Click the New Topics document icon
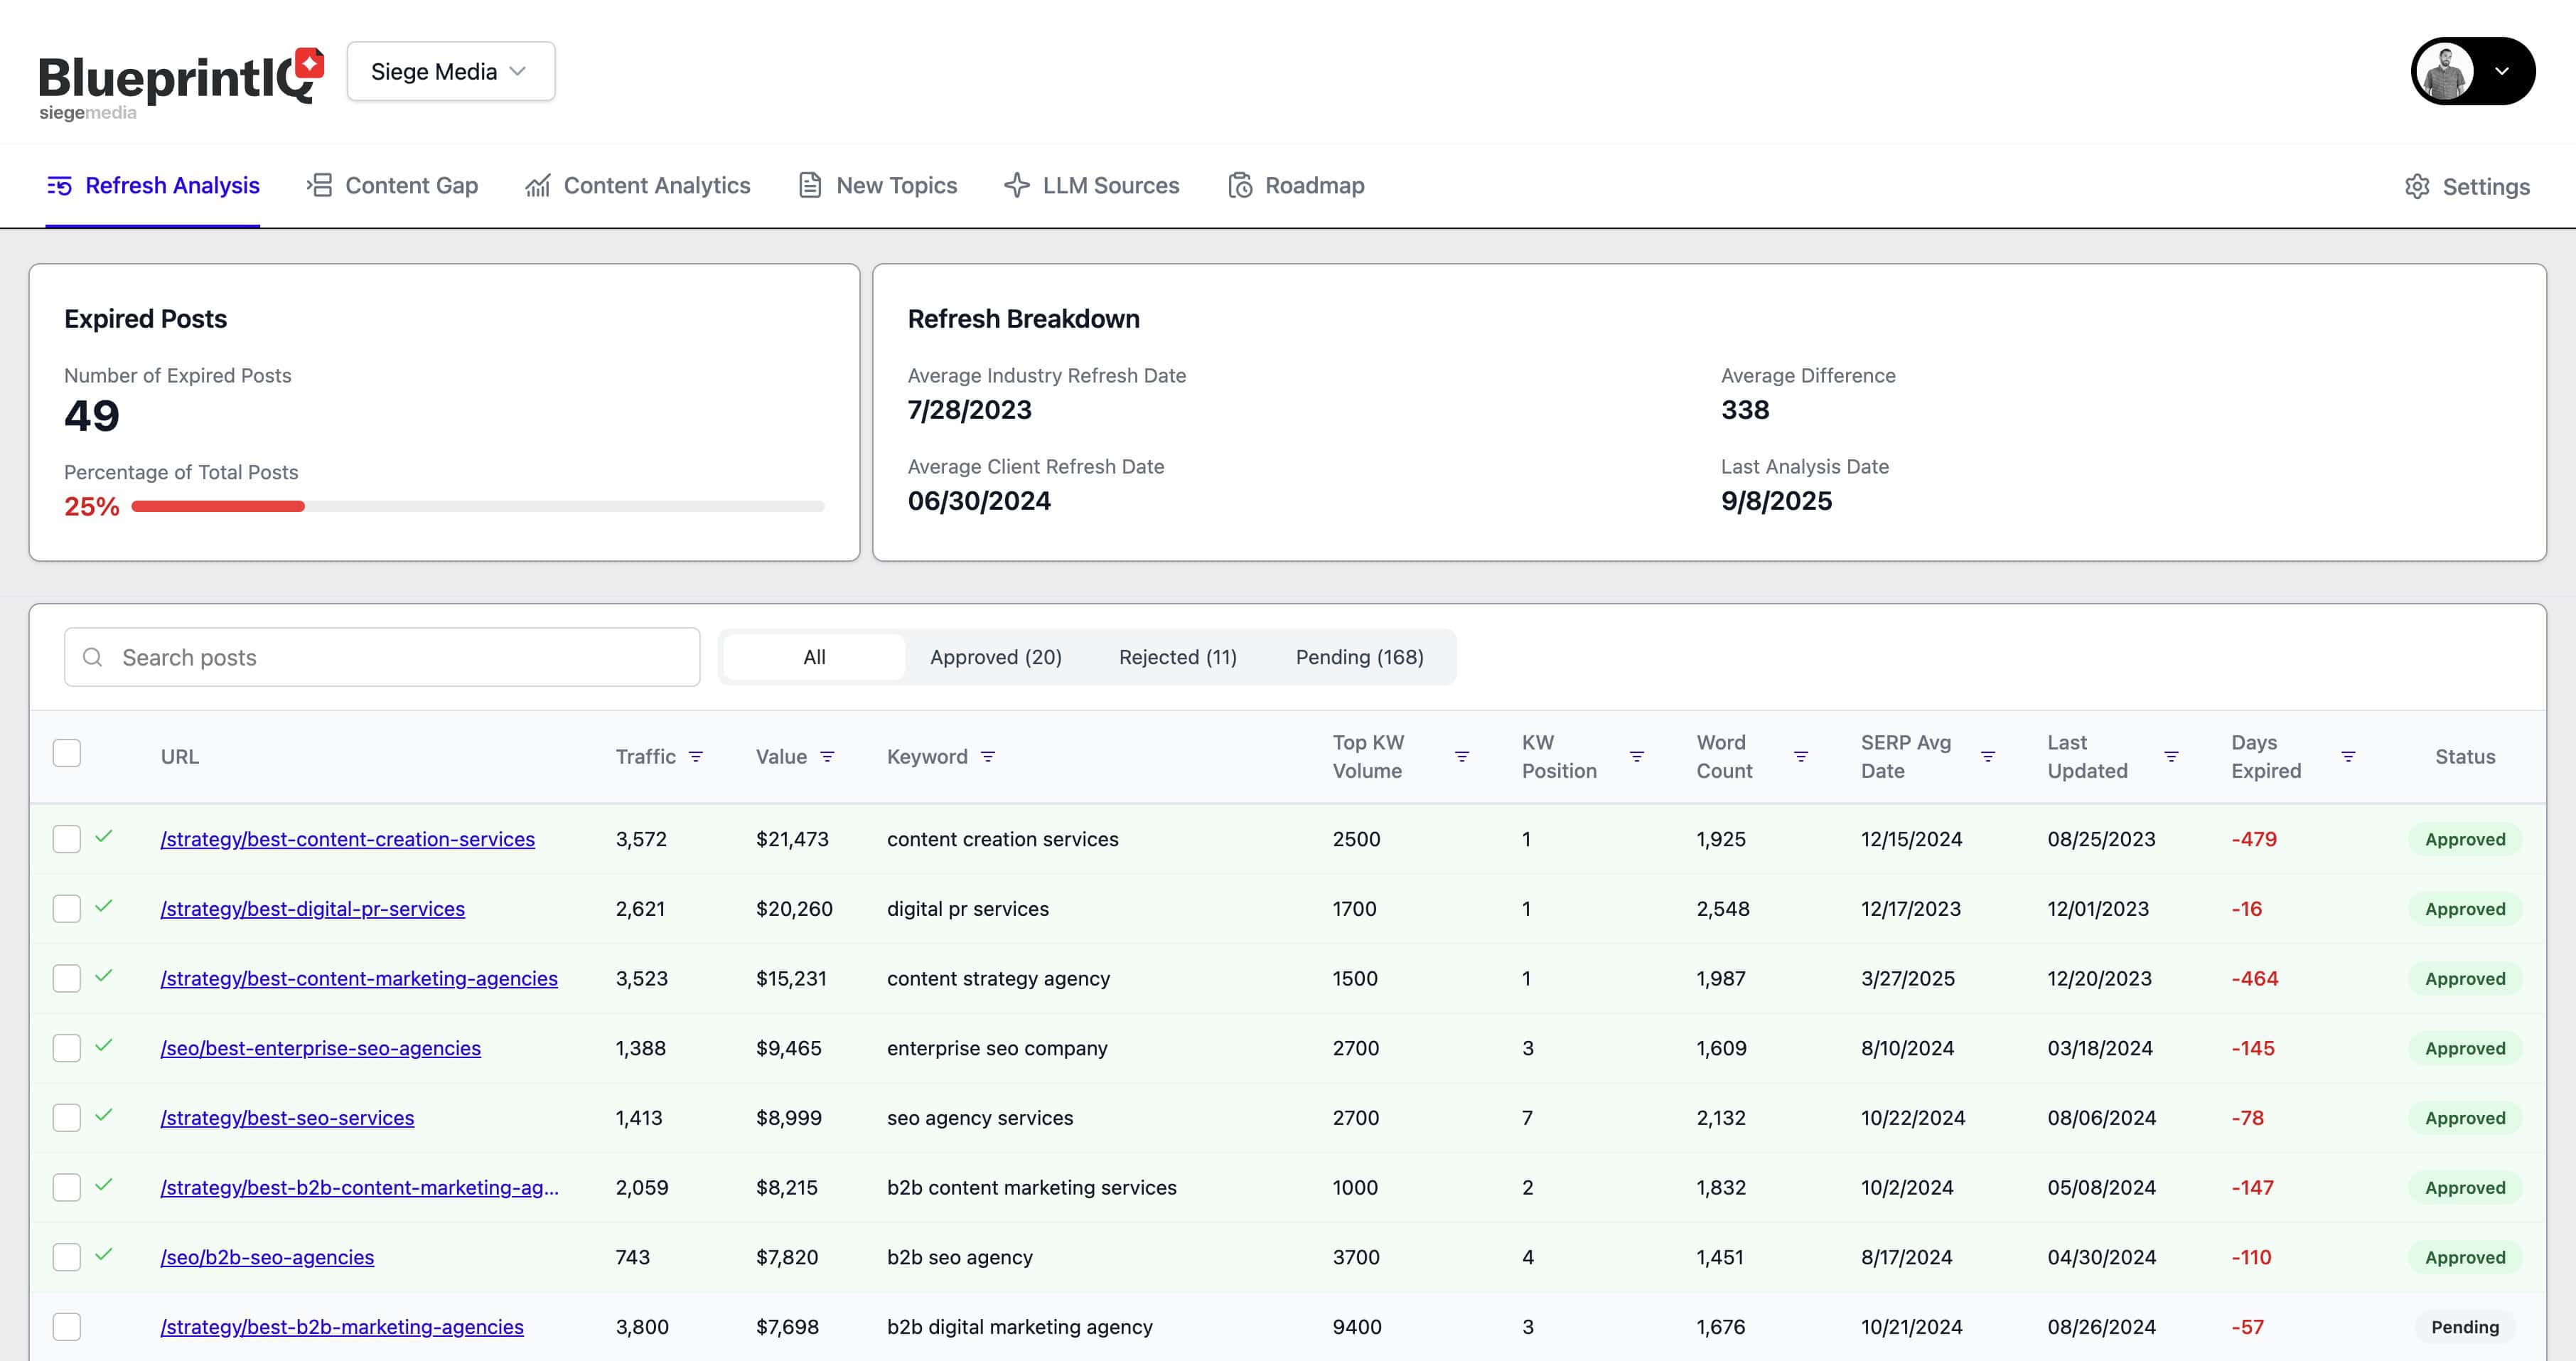This screenshot has height=1361, width=2576. click(x=810, y=185)
